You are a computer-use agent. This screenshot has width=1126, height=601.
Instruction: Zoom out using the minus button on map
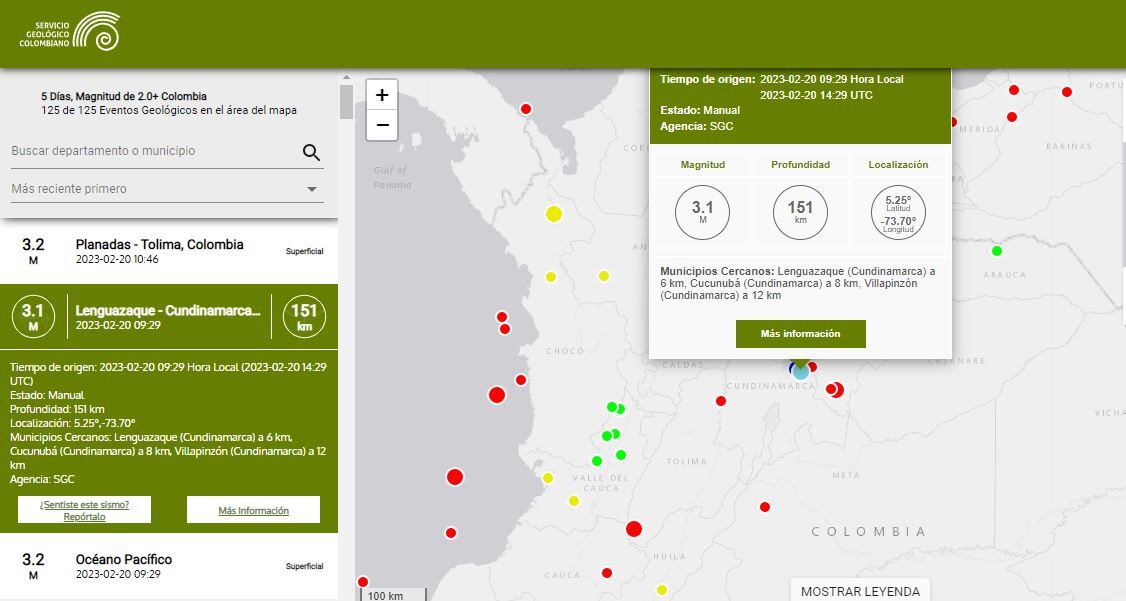[381, 125]
